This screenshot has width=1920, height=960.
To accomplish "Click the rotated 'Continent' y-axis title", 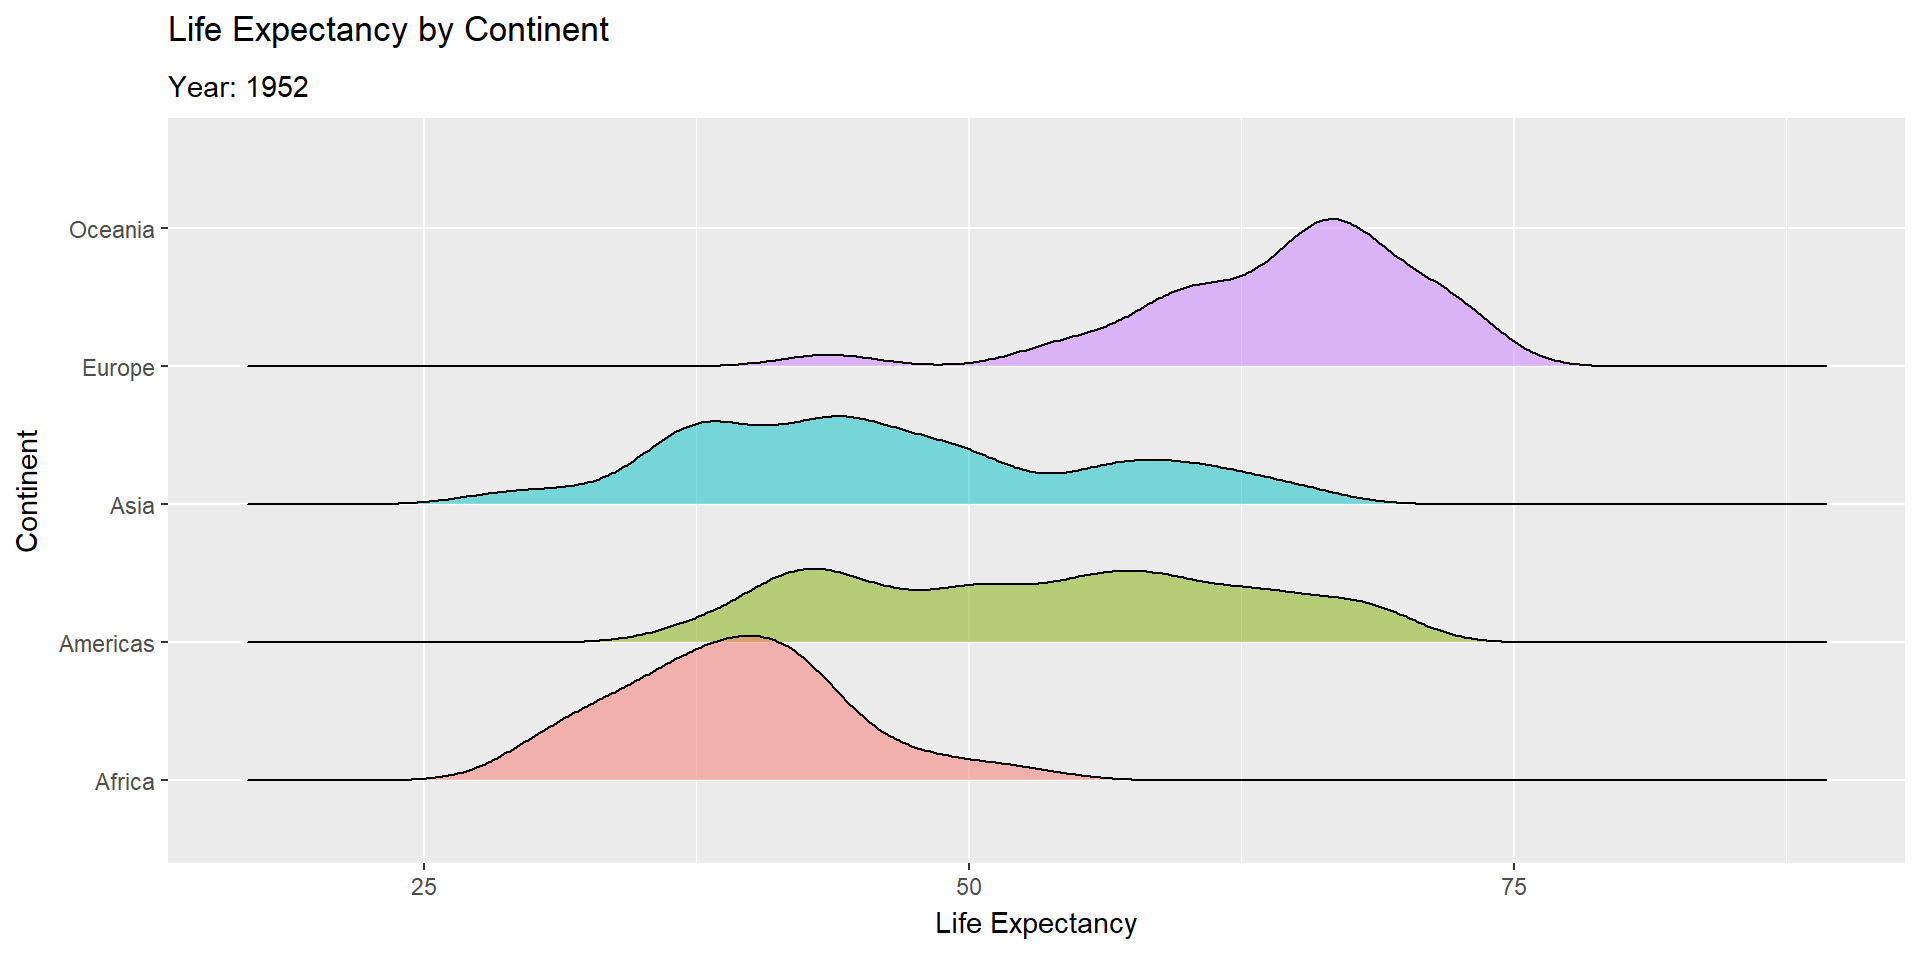I will tap(28, 490).
